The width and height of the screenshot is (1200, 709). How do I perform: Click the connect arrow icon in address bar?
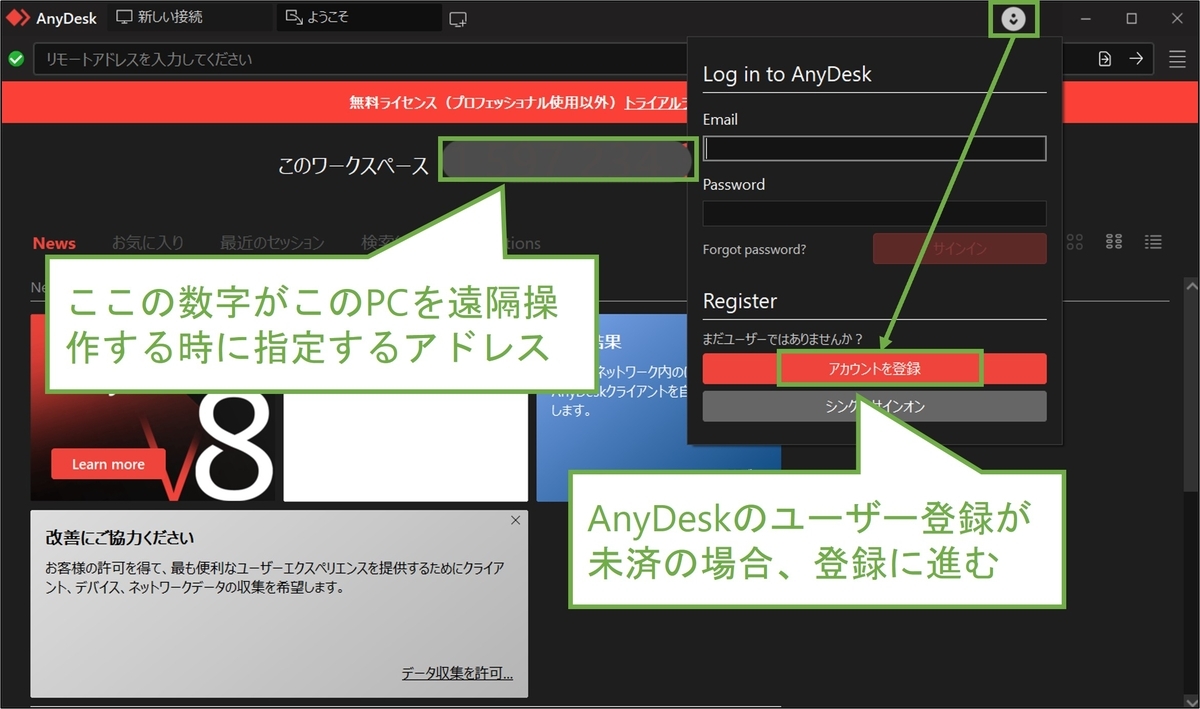point(1136,59)
